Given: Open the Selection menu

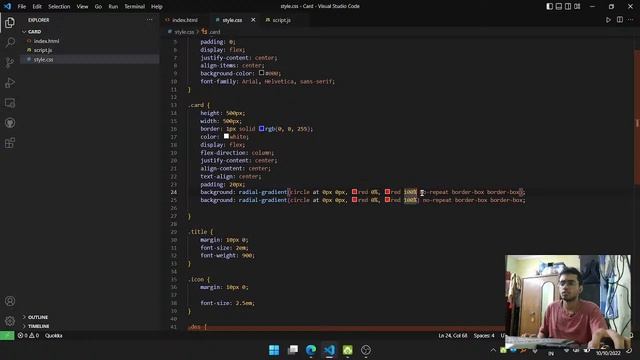Looking at the screenshot, I should (x=59, y=7).
